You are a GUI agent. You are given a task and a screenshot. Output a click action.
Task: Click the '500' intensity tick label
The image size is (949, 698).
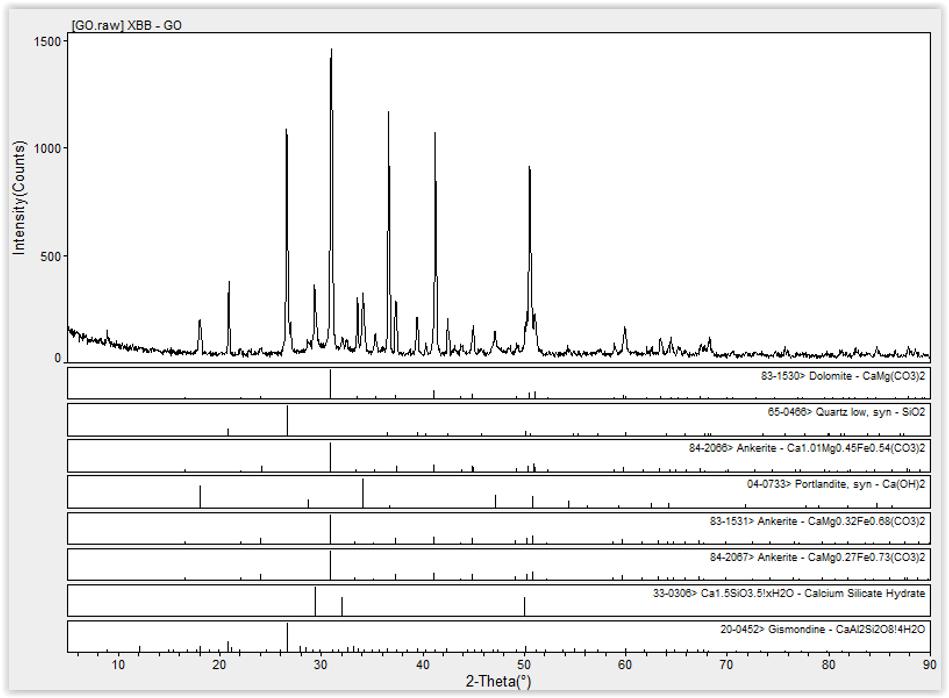point(51,256)
